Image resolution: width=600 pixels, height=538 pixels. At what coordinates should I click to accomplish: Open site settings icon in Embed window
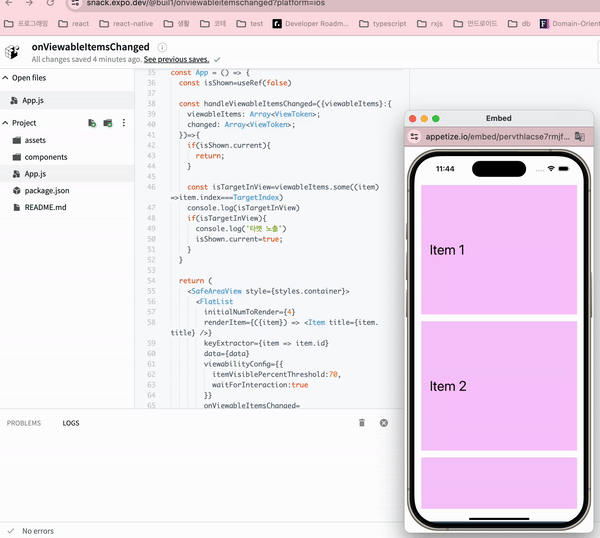pyautogui.click(x=415, y=136)
